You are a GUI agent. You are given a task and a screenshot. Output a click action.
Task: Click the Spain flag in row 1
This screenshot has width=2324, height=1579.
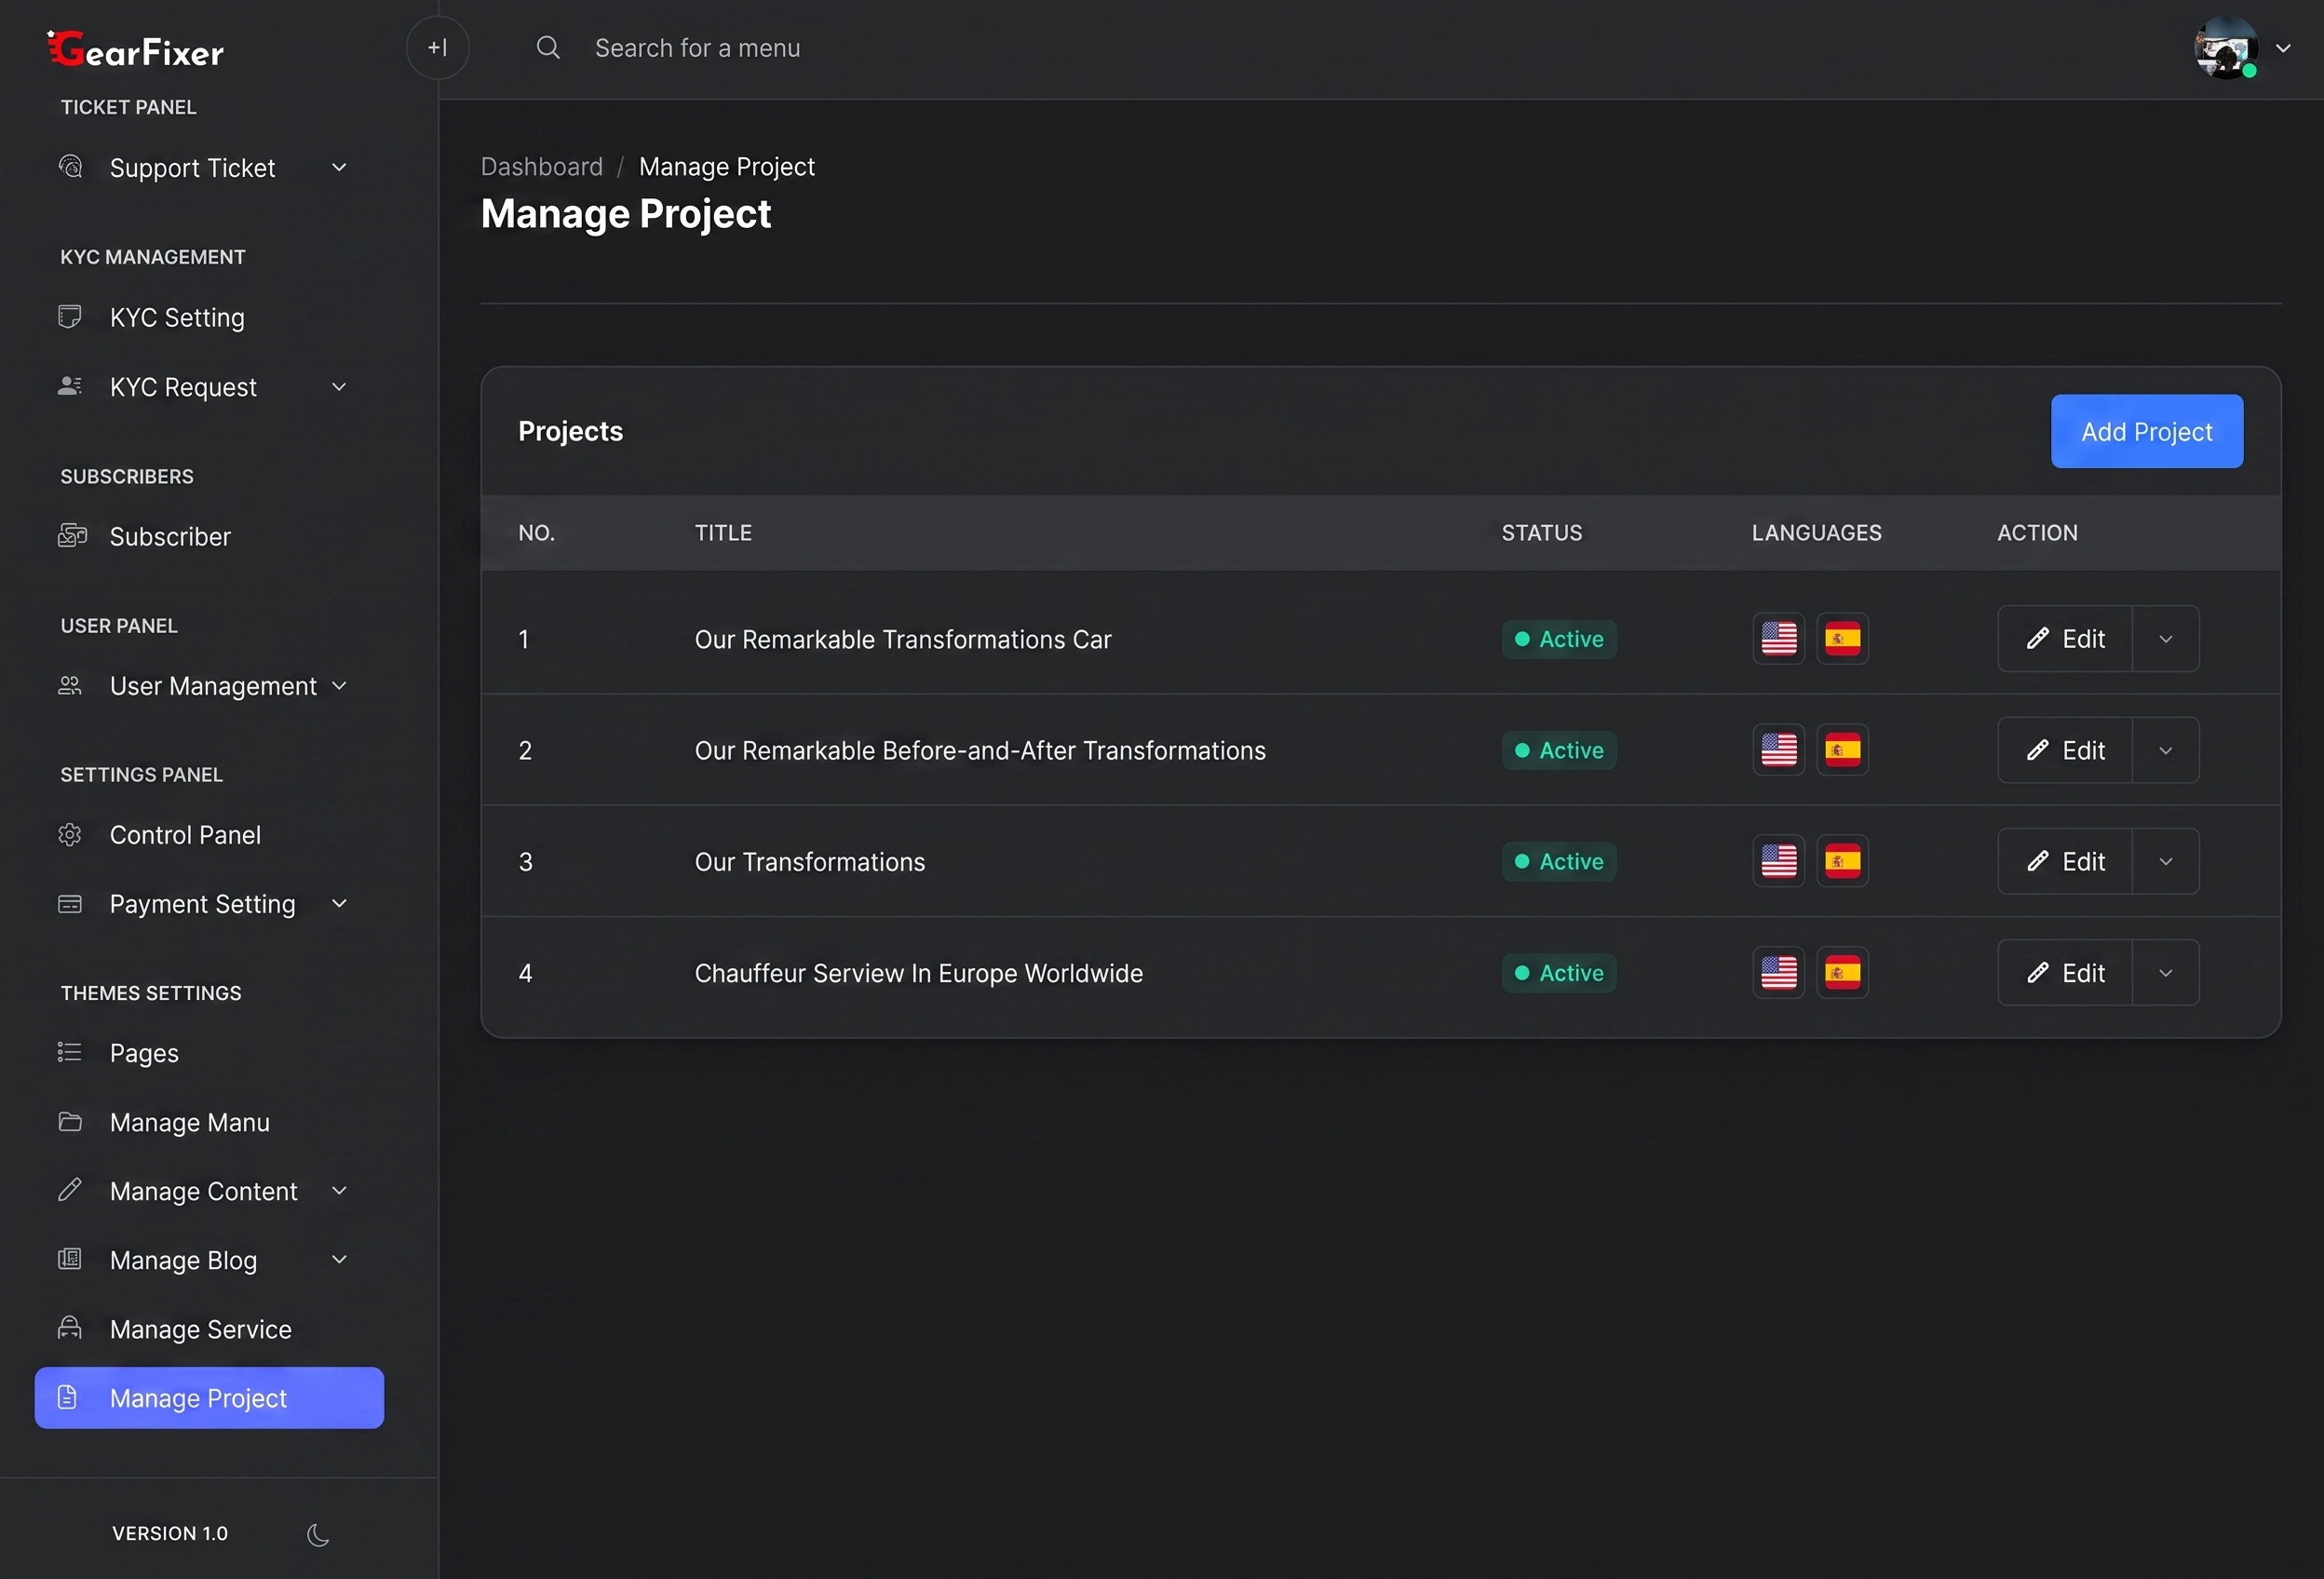[1842, 638]
